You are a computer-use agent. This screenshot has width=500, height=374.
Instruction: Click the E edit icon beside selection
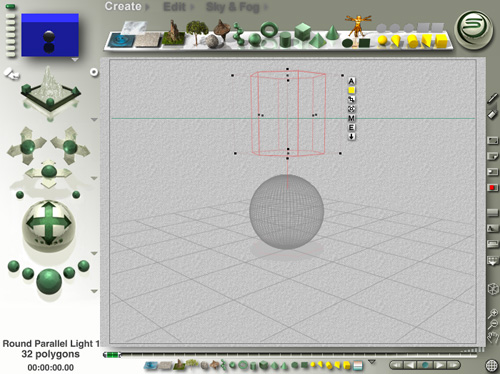click(x=351, y=127)
